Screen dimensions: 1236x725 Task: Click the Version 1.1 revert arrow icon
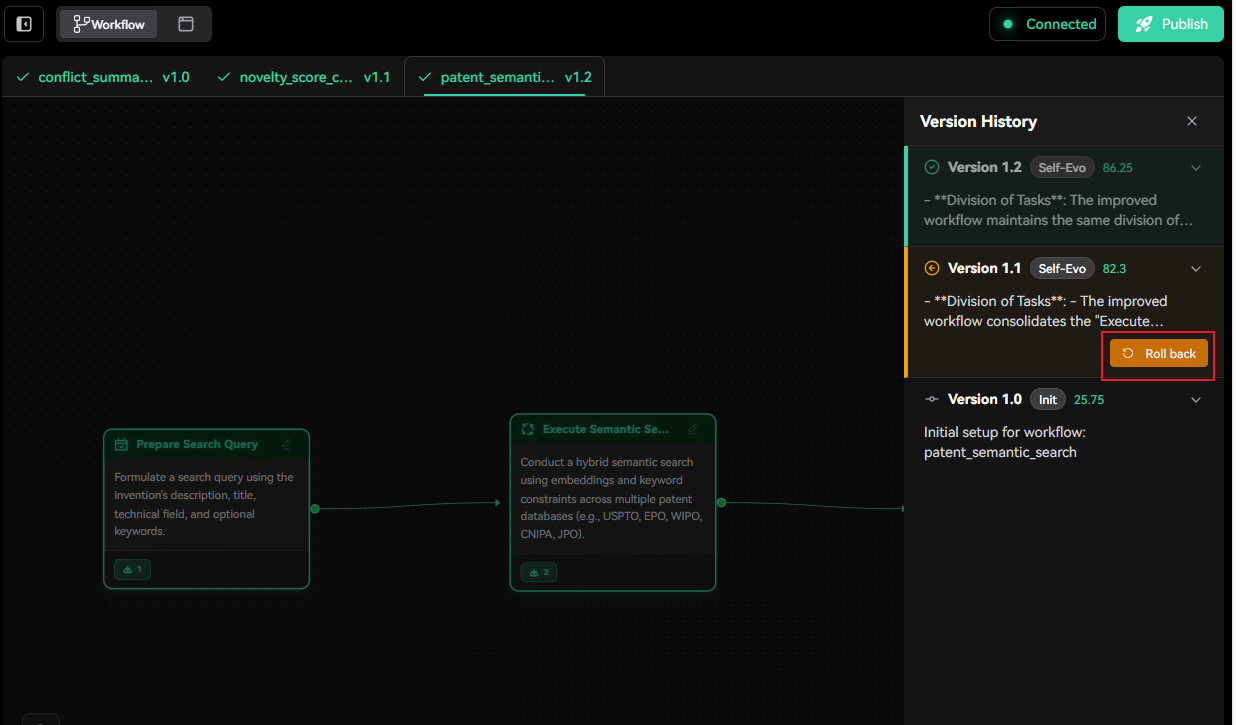coord(932,268)
